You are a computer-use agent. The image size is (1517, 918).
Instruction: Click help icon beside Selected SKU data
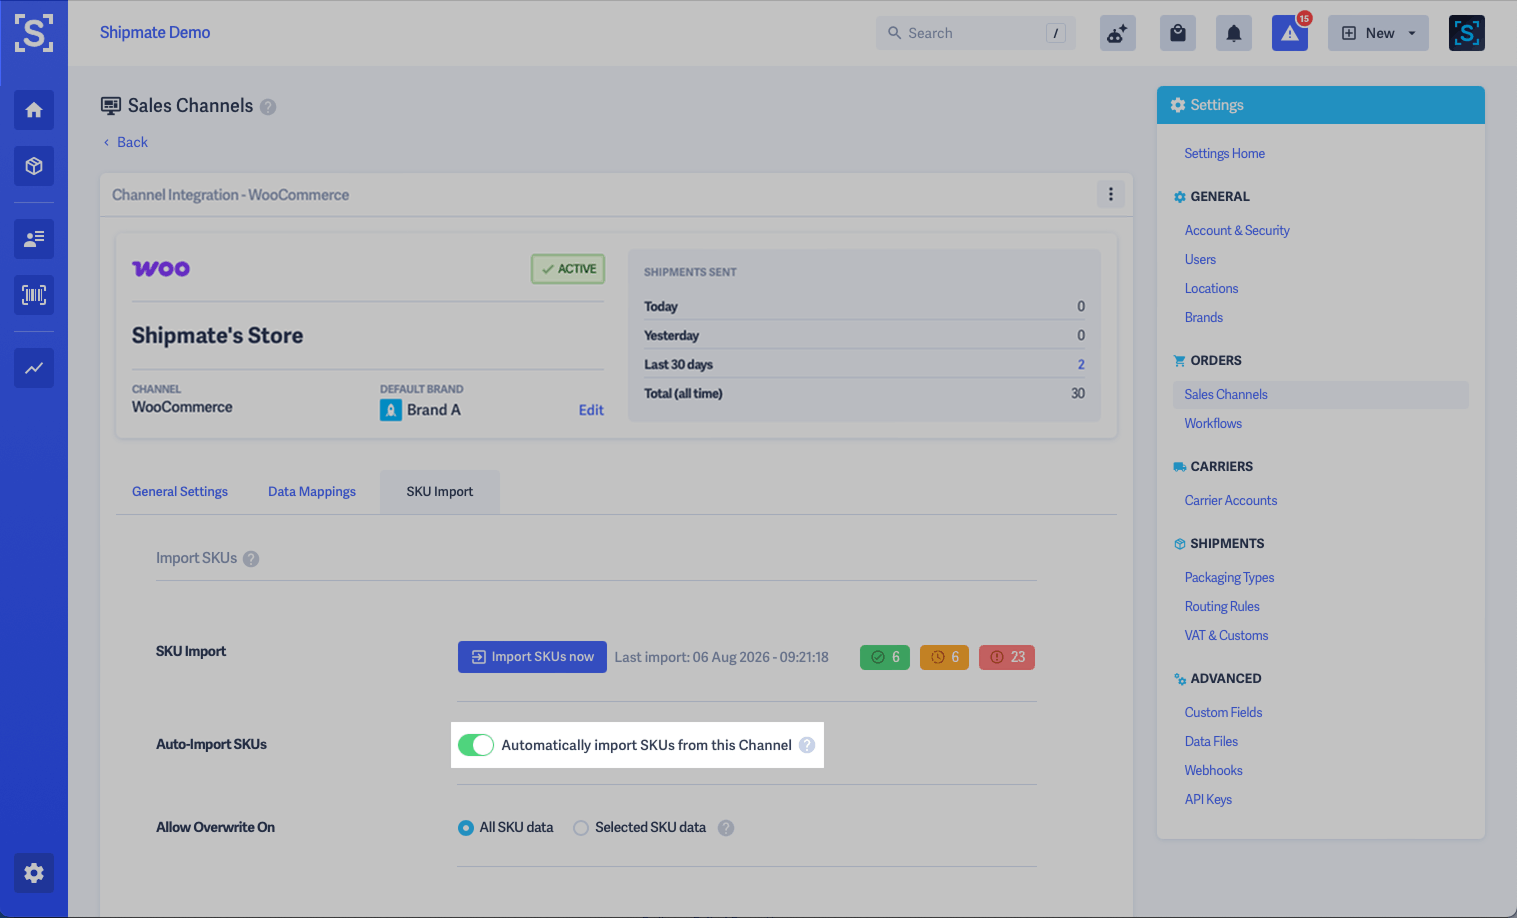point(726,828)
